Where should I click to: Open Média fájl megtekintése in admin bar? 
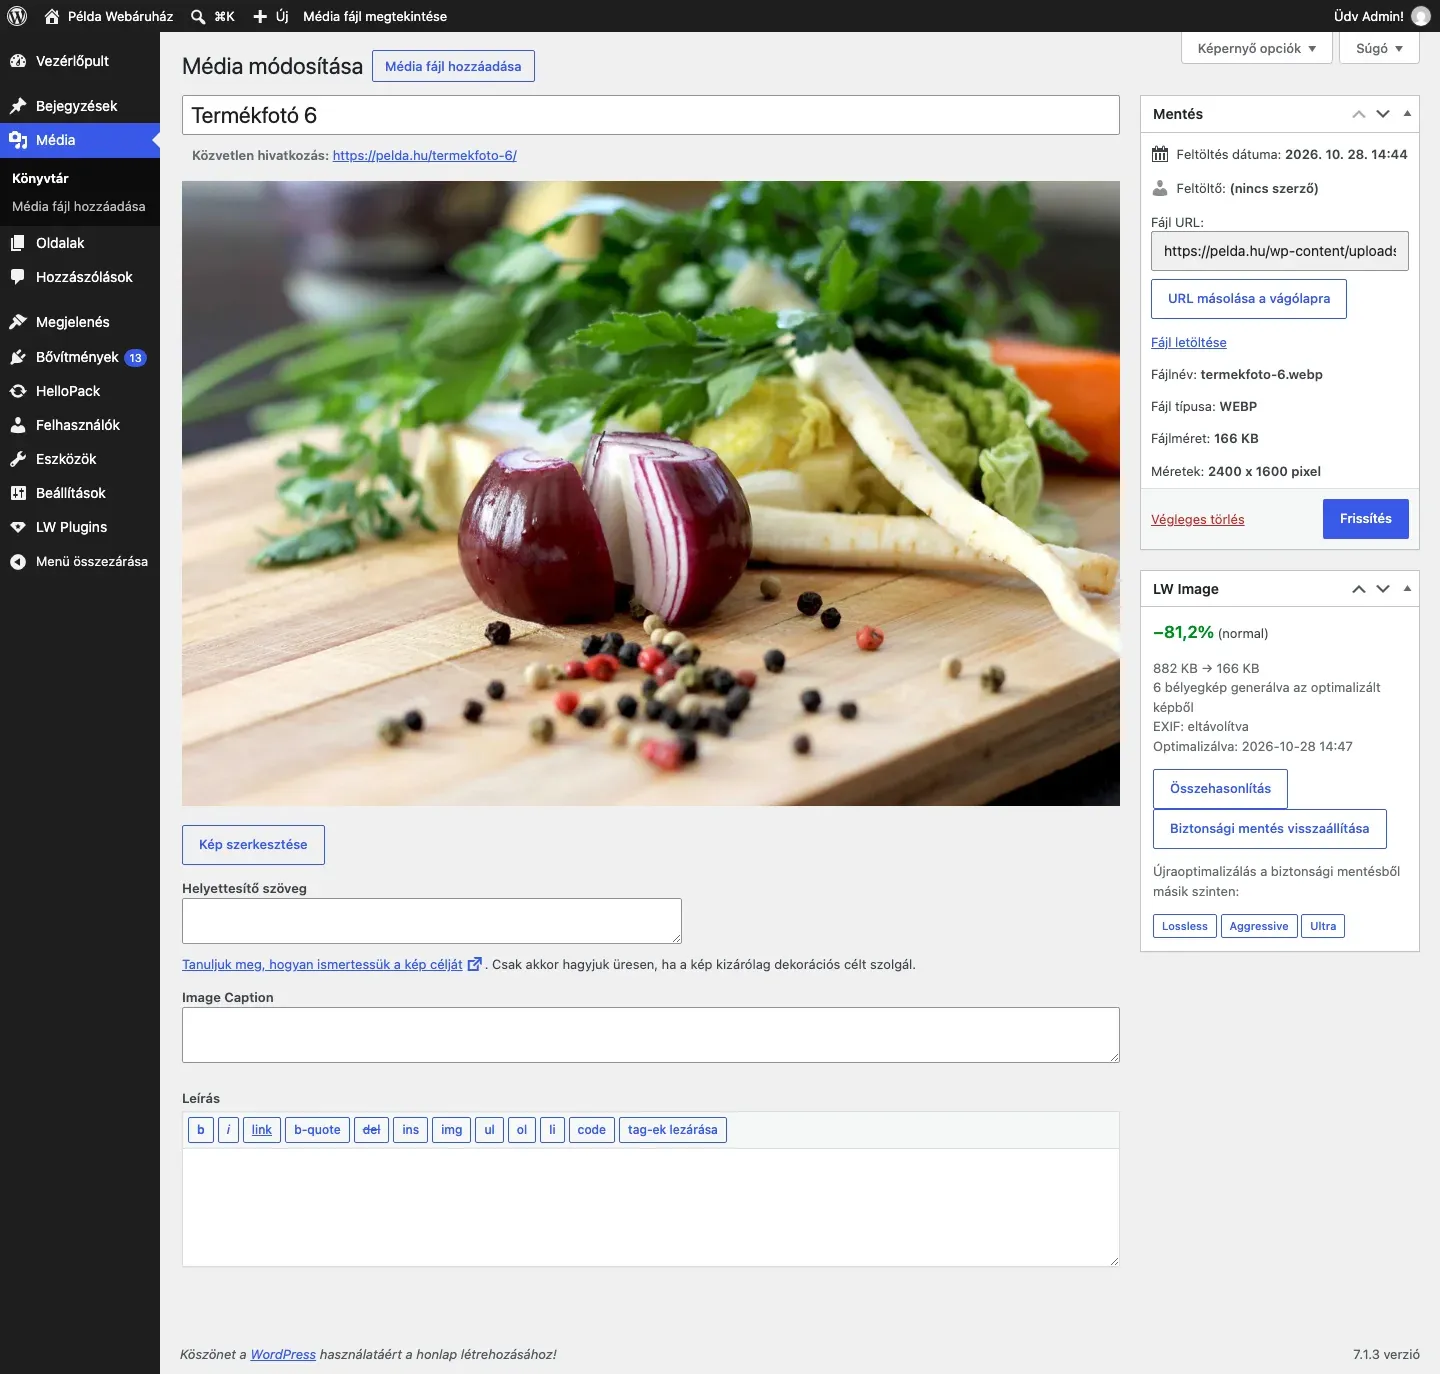[375, 16]
